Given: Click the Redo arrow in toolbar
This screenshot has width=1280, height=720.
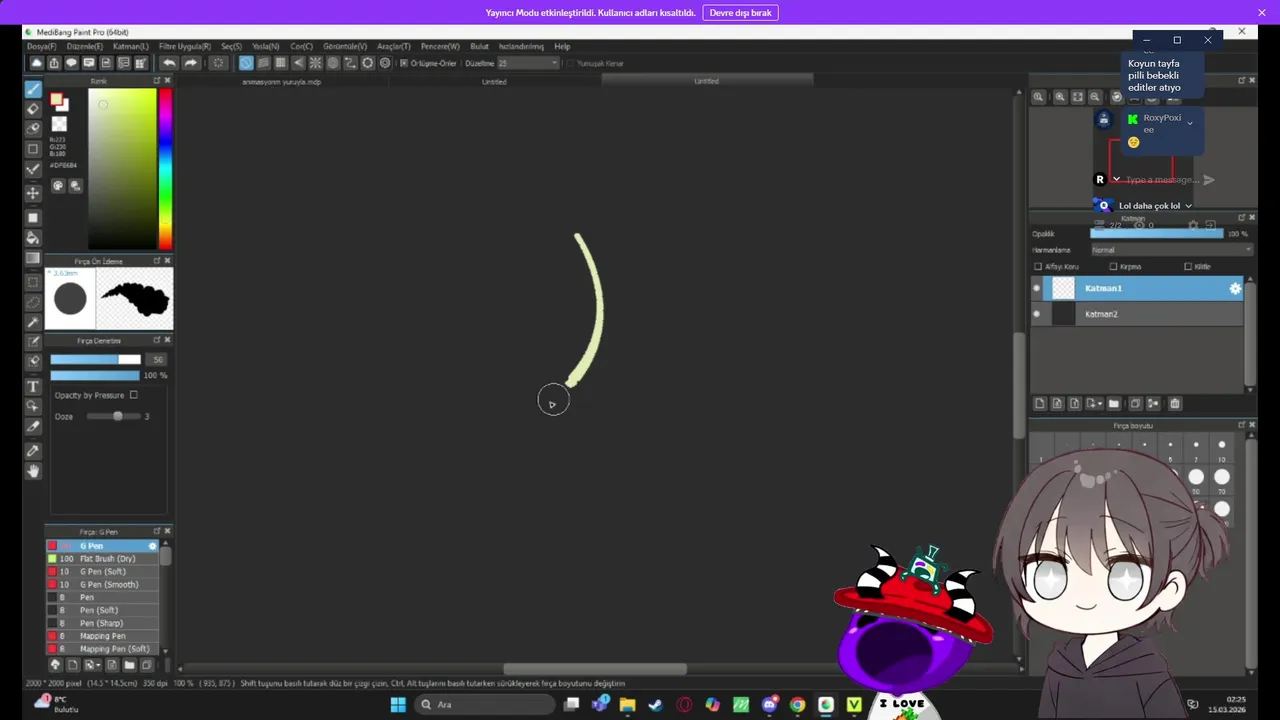Looking at the screenshot, I should pyautogui.click(x=190, y=63).
